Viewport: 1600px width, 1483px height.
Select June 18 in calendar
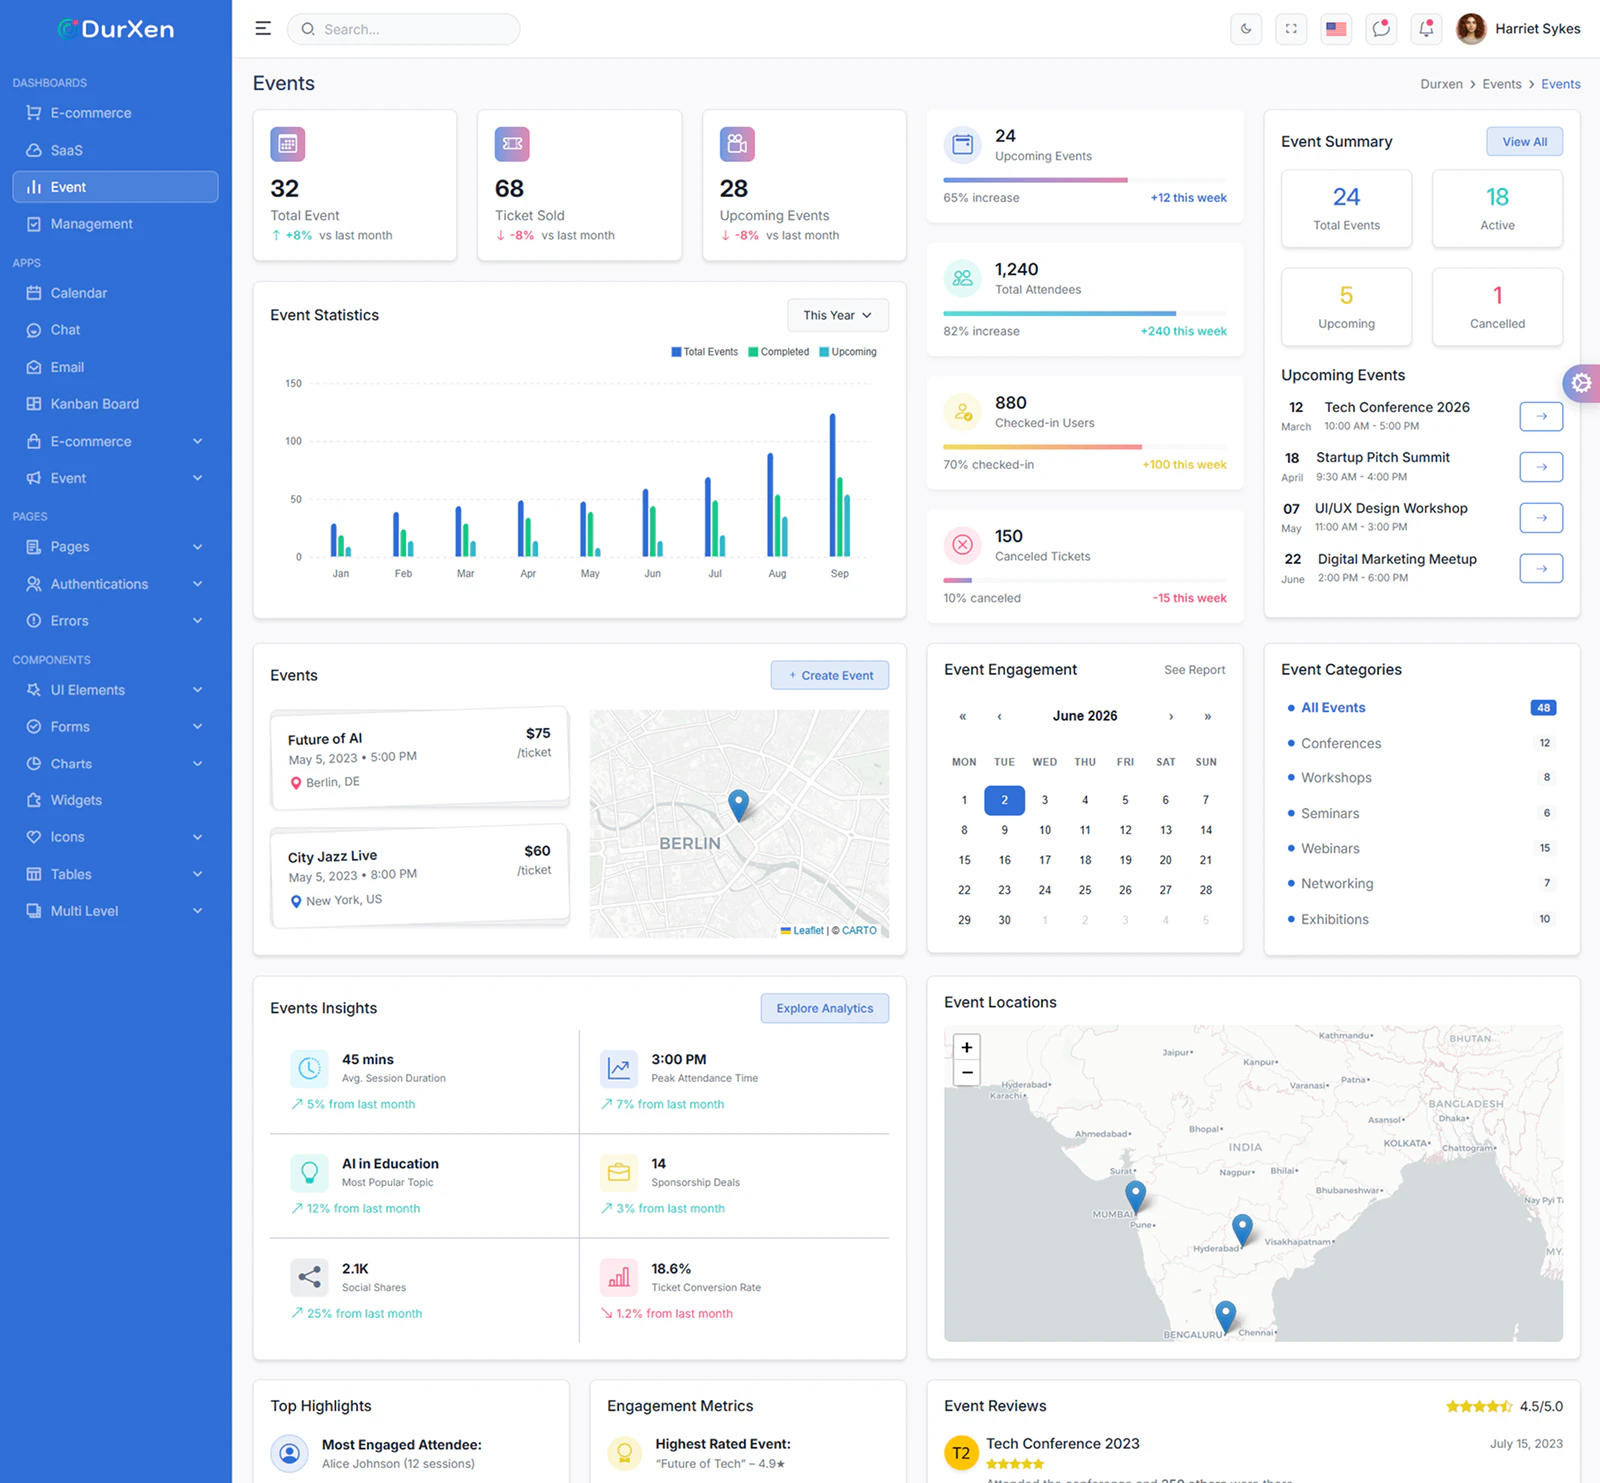point(1085,860)
